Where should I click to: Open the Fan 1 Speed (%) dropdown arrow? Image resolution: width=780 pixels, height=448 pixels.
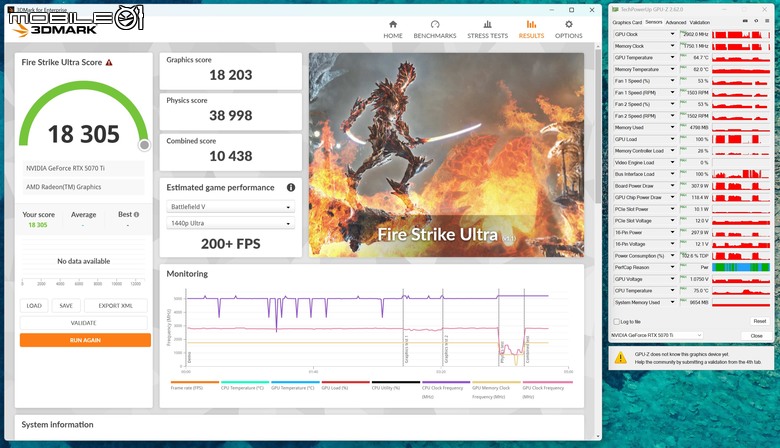[673, 81]
